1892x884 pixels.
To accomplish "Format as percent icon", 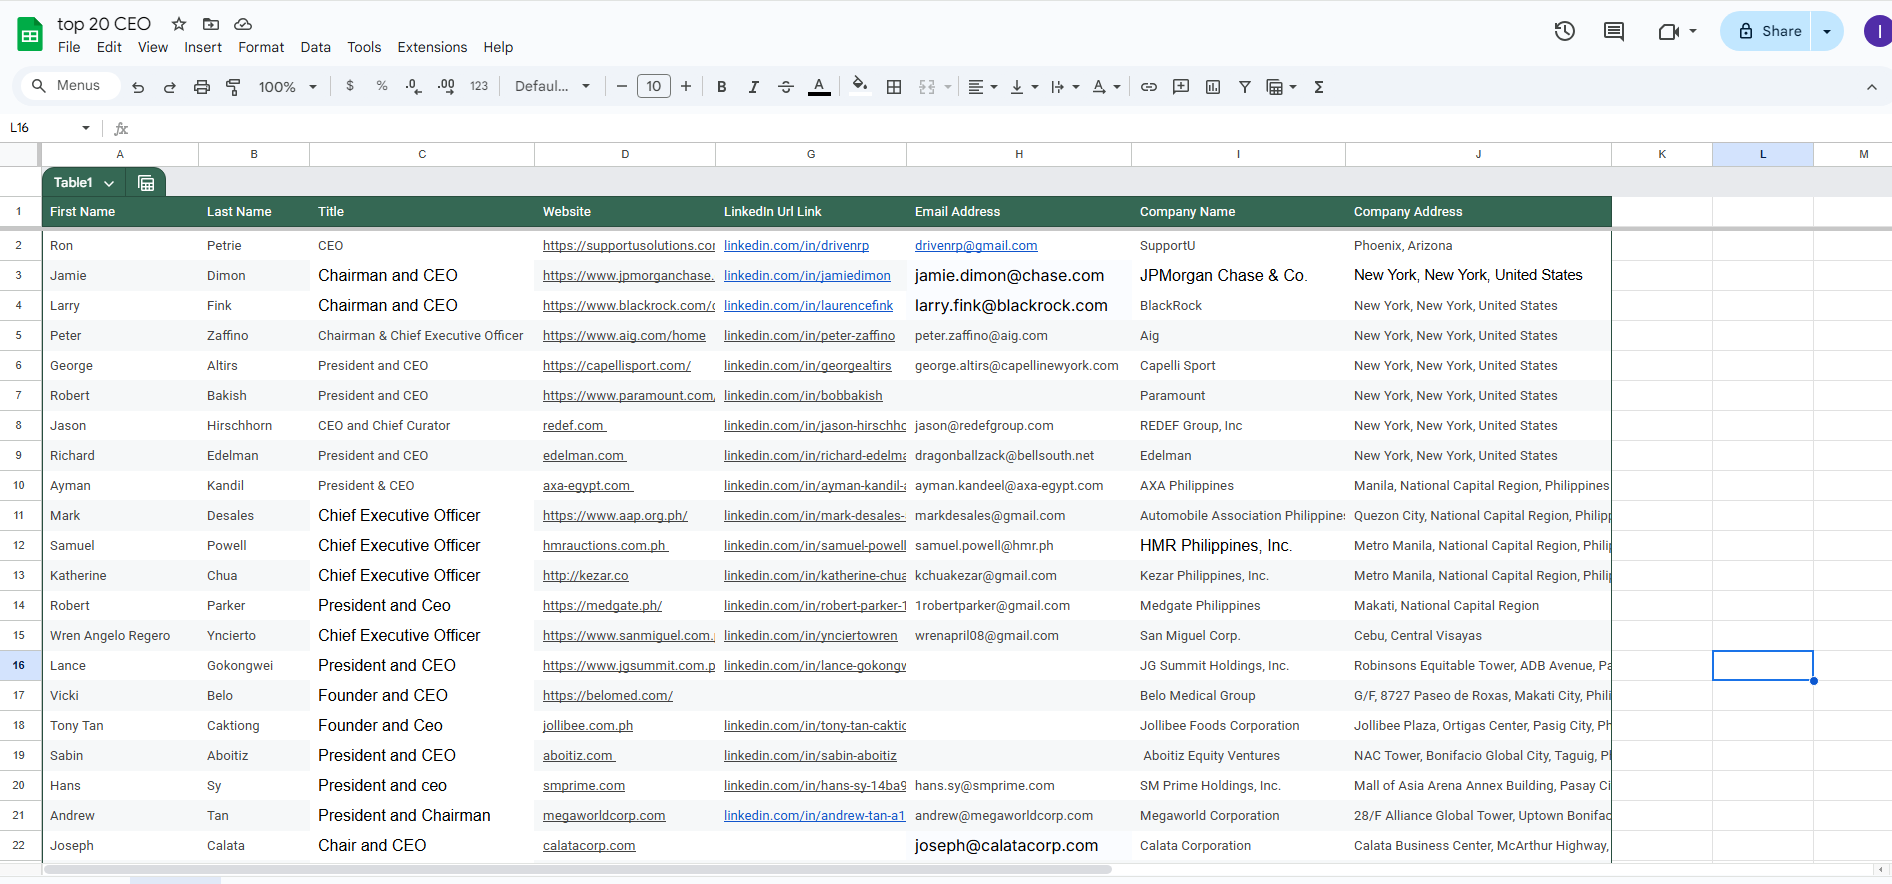I will (x=382, y=86).
